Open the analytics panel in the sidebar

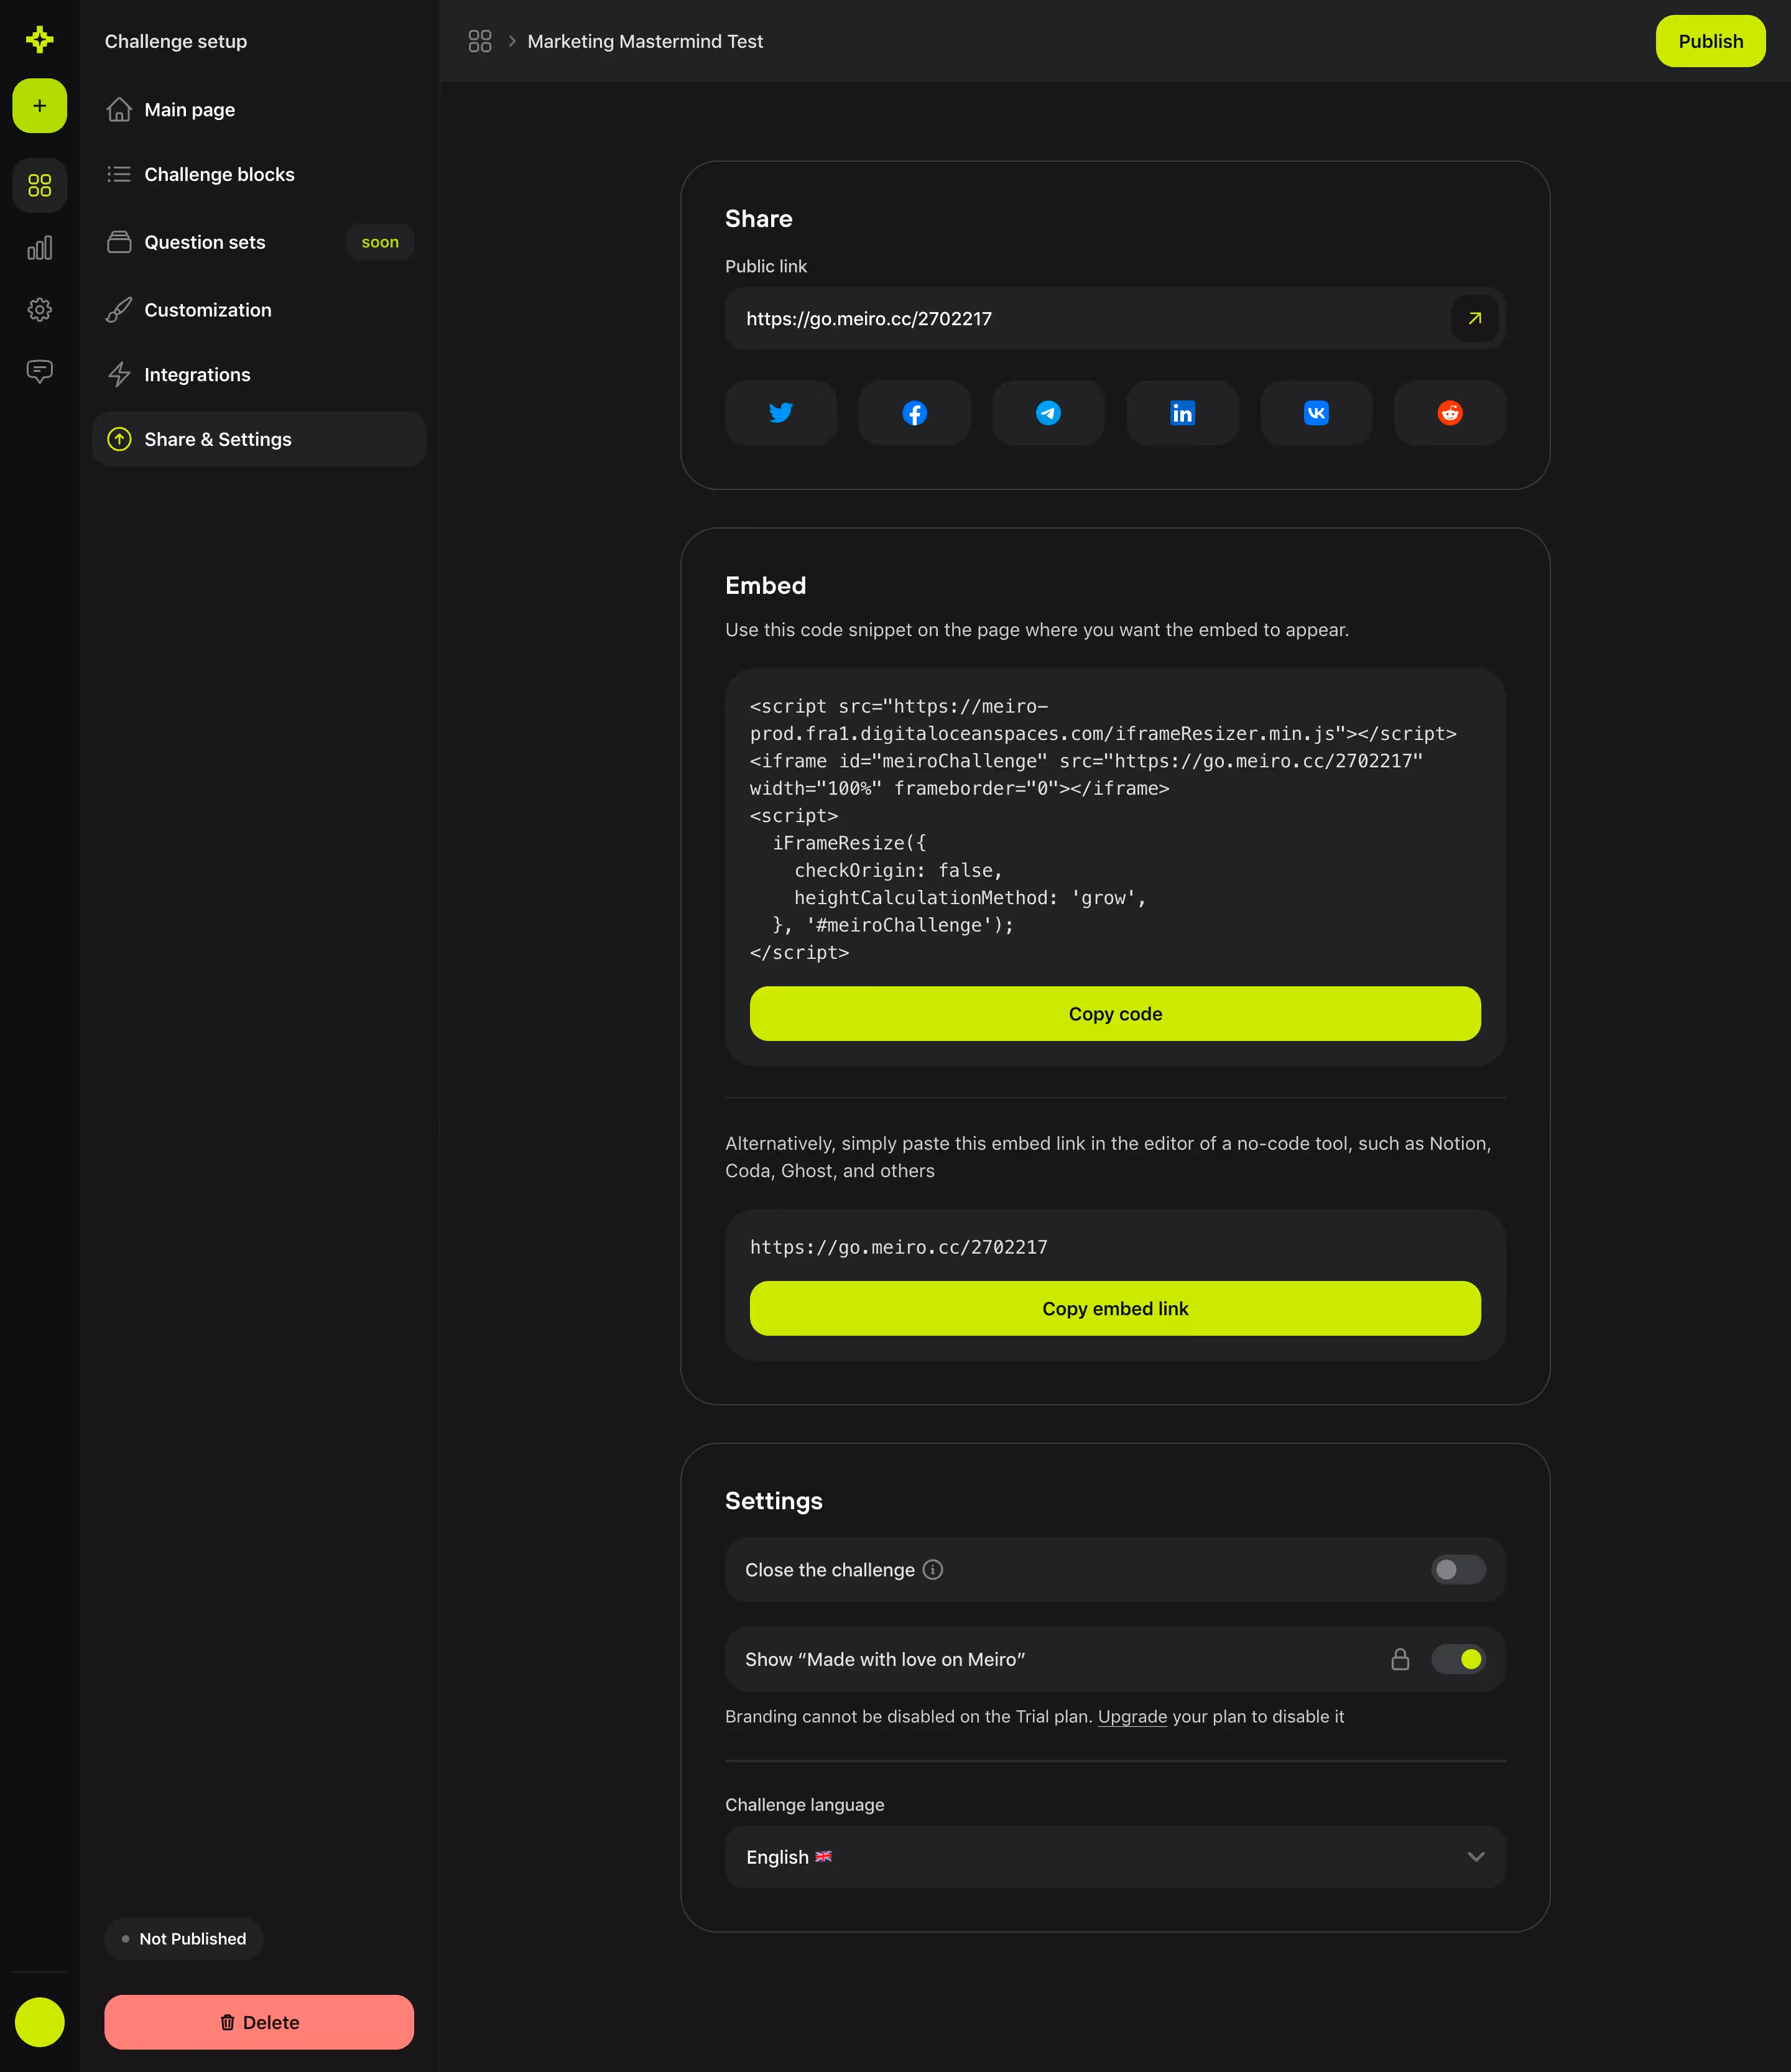tap(39, 247)
